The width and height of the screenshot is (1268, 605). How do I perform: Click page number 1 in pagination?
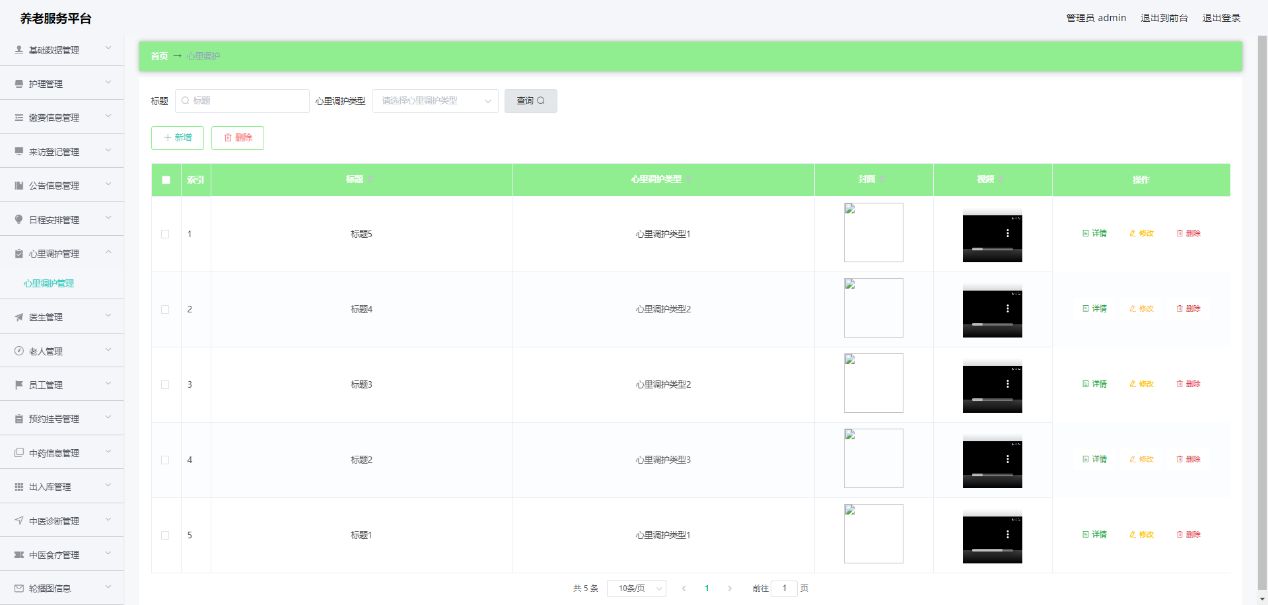706,589
